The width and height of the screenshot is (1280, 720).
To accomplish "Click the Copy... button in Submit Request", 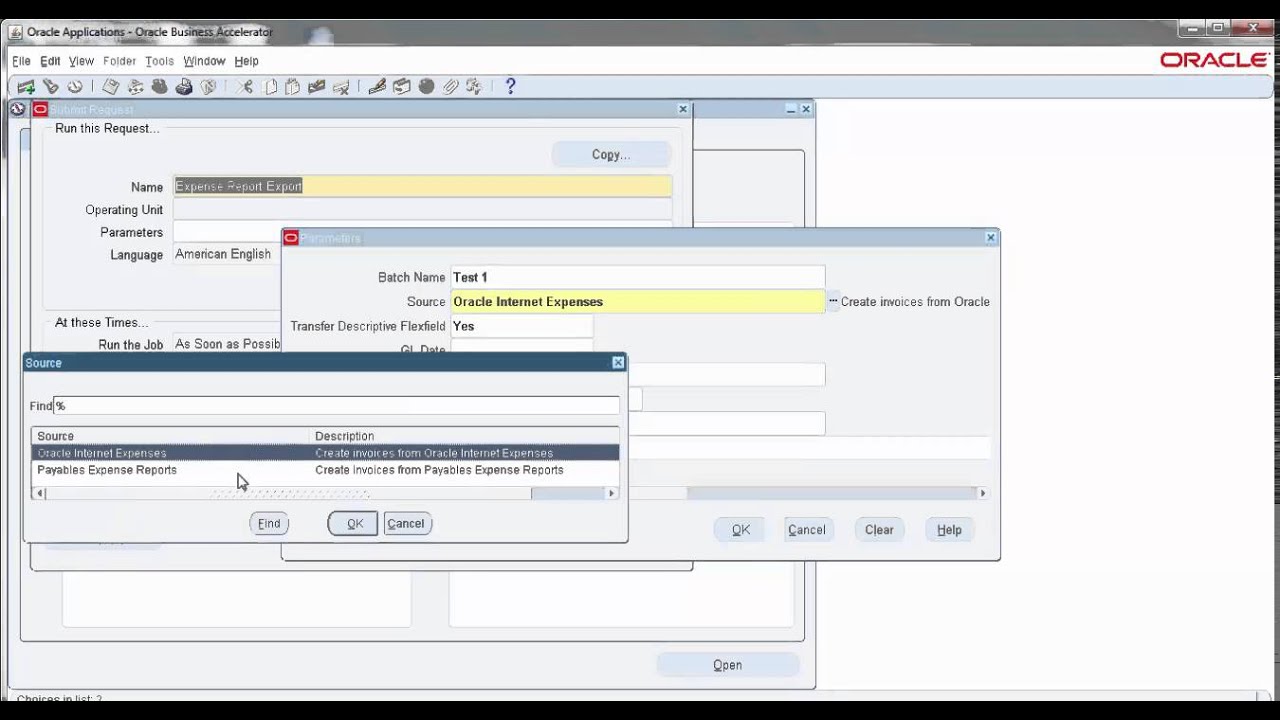I will tap(611, 154).
